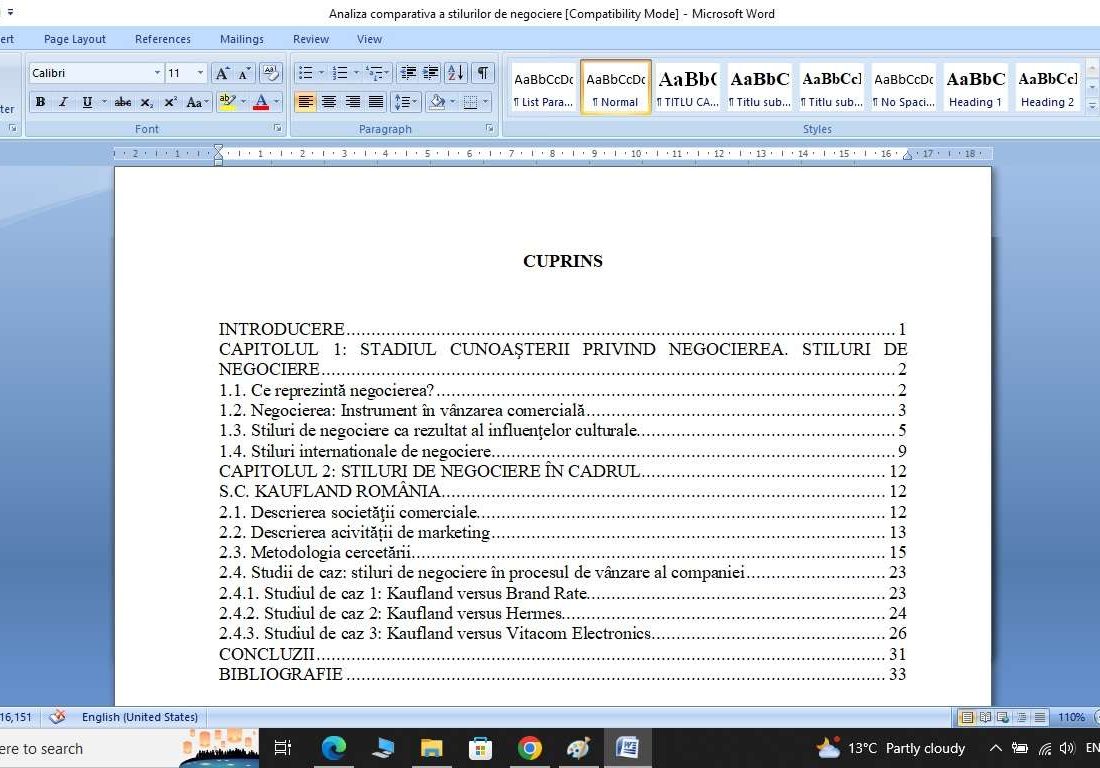The height and width of the screenshot is (768, 1100).
Task: Change language from English (United States)
Action: click(139, 717)
